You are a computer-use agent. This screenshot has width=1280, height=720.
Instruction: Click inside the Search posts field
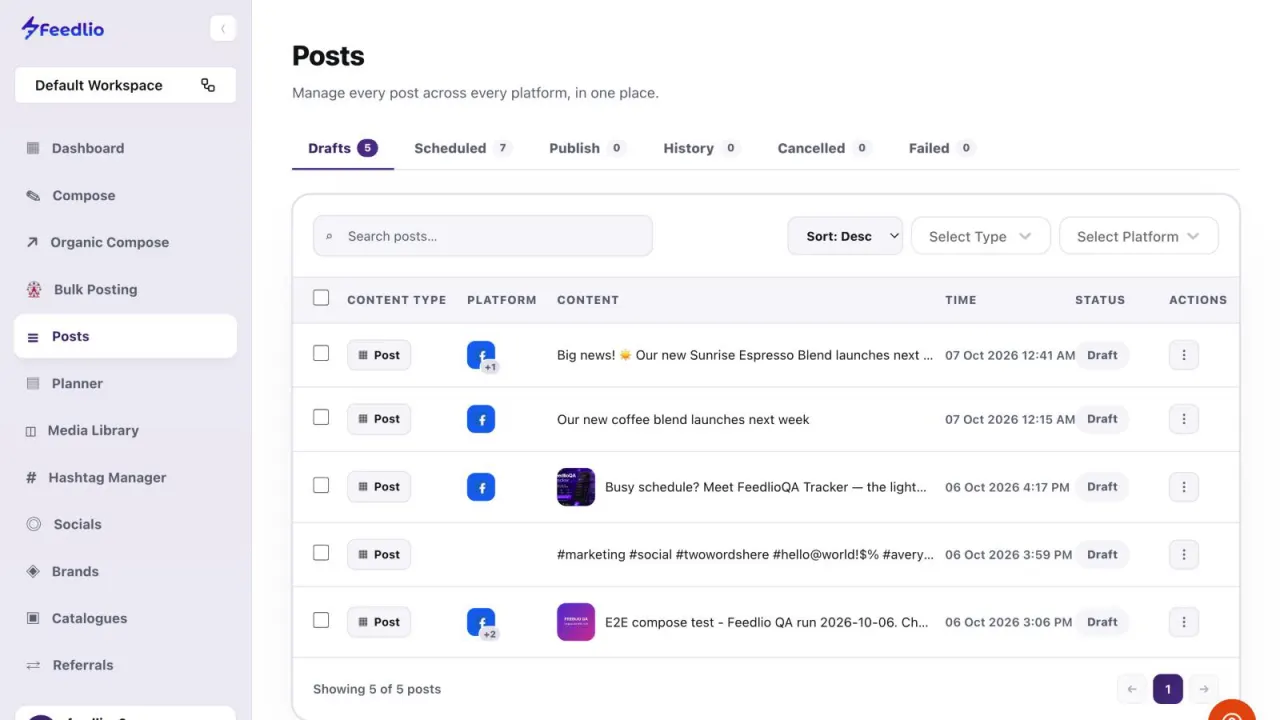point(483,236)
